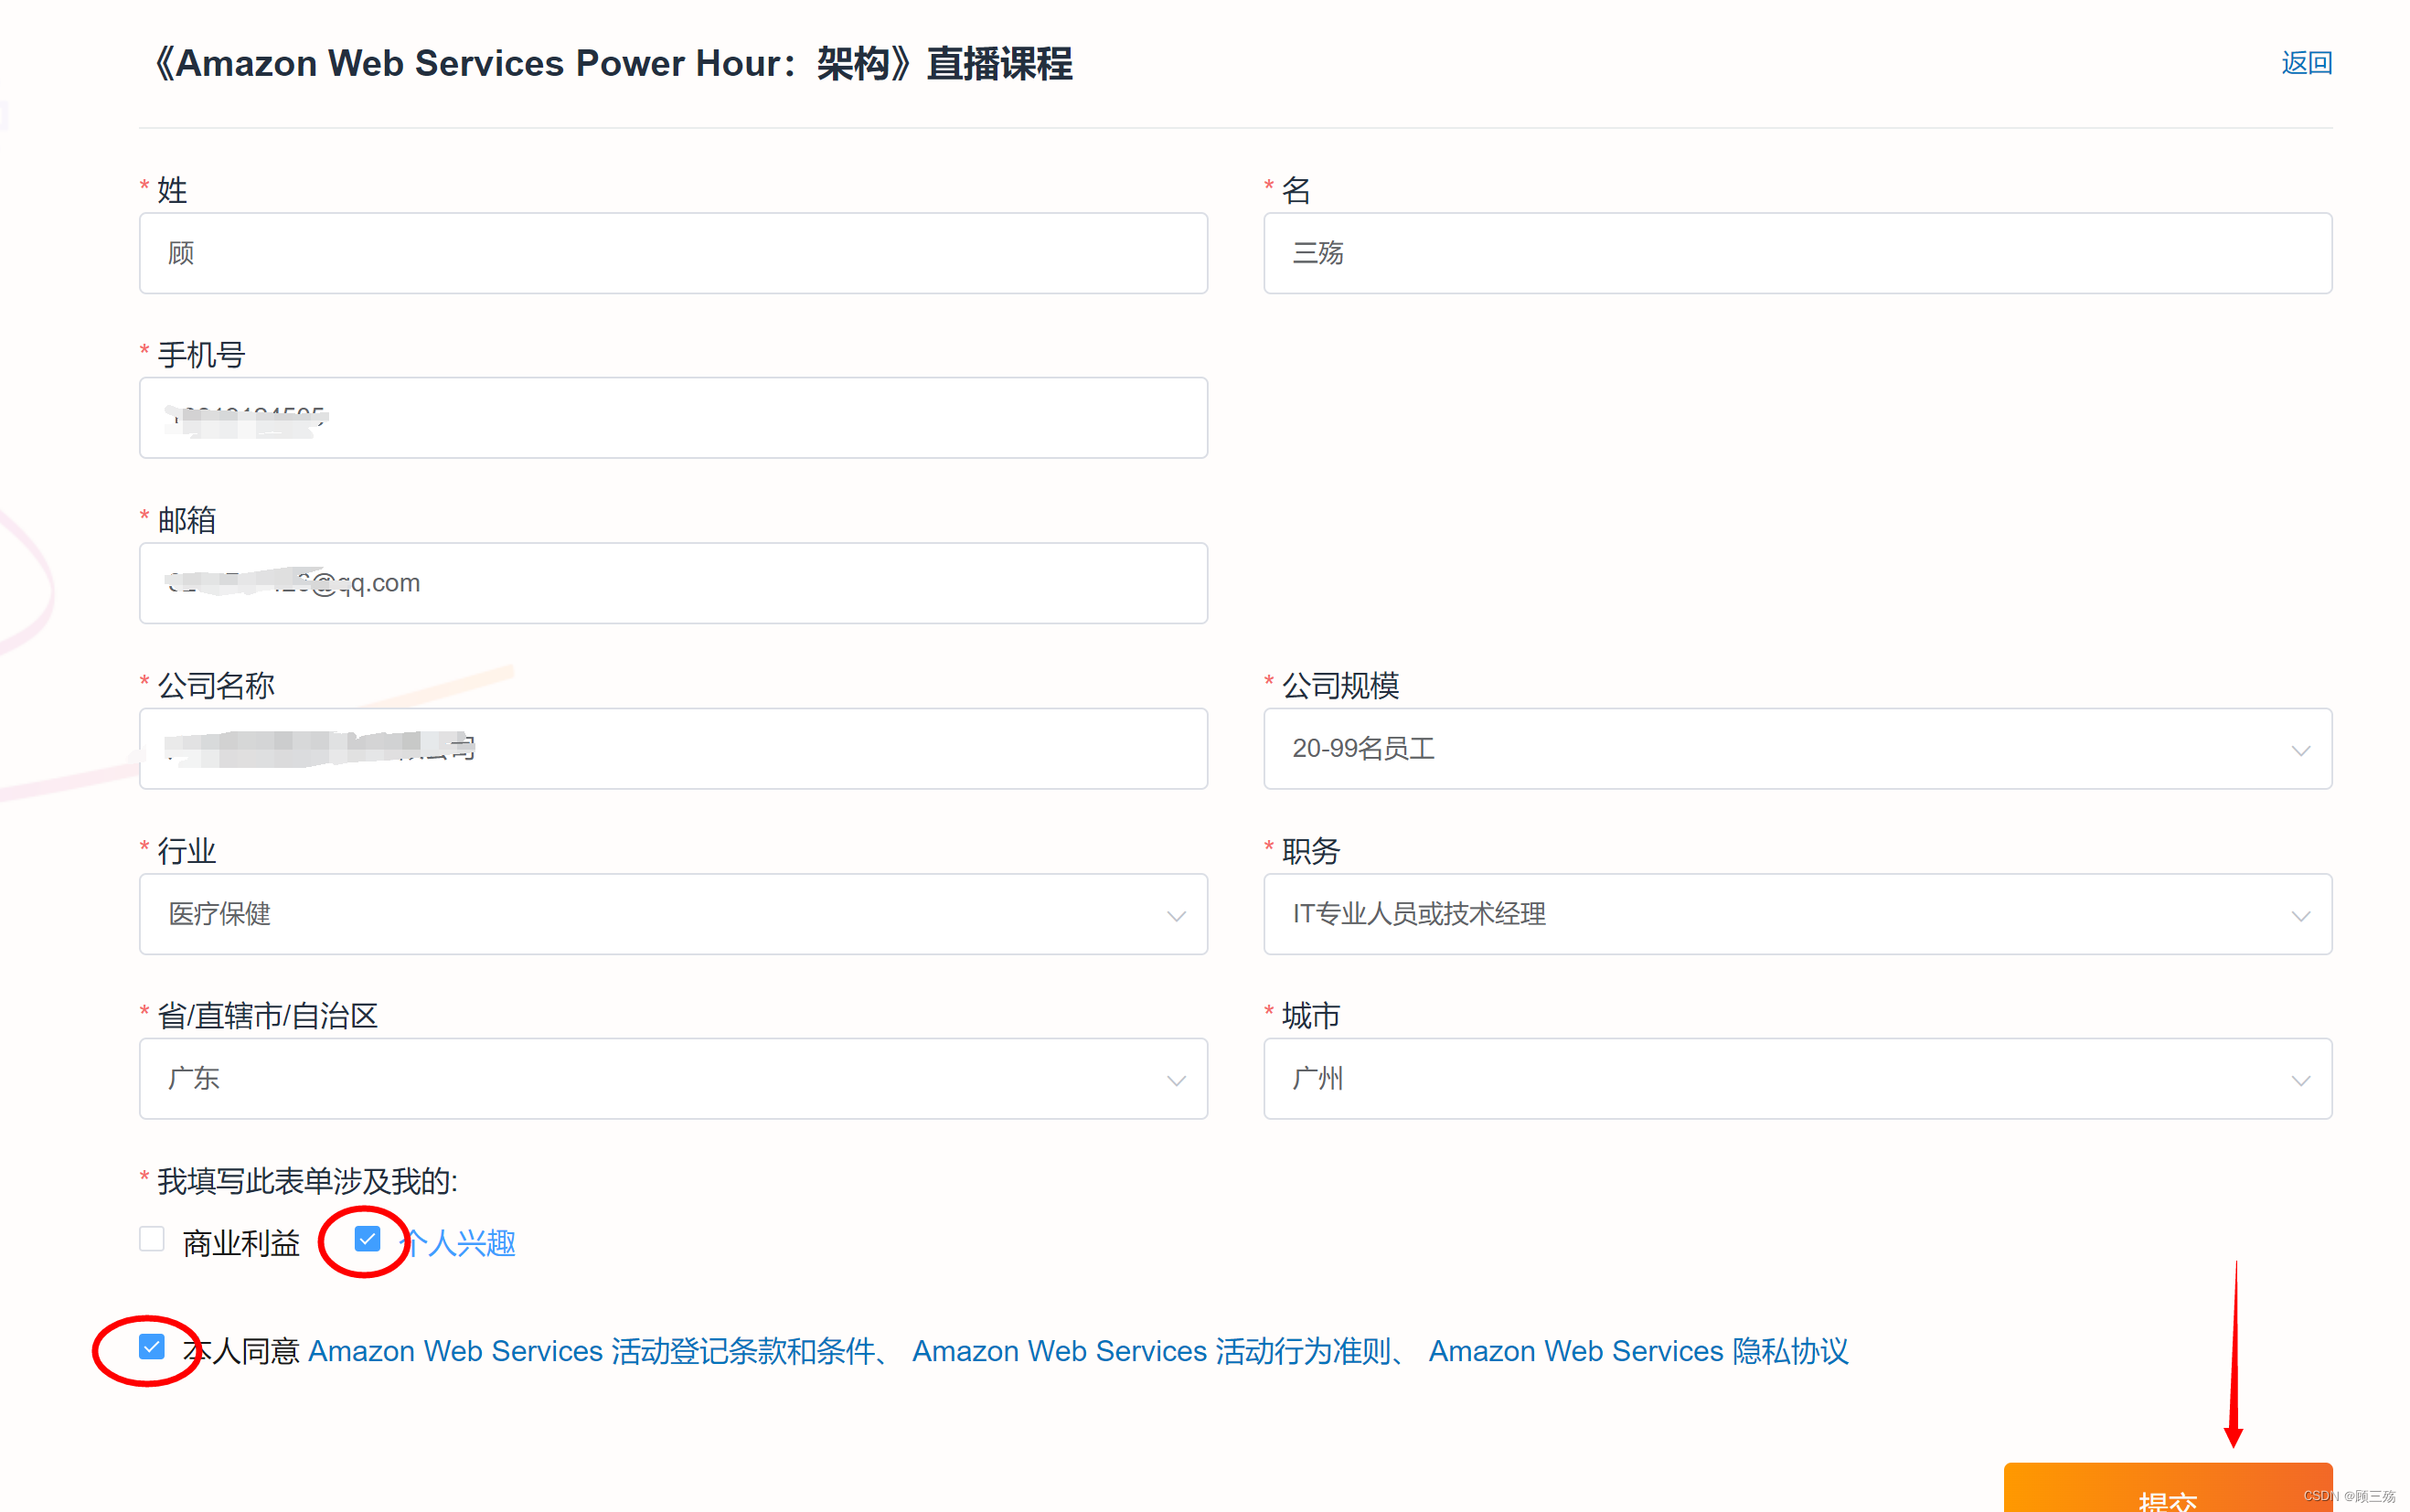
Task: Uncheck the 本人同意 agreement checkbox
Action: pyautogui.click(x=152, y=1347)
